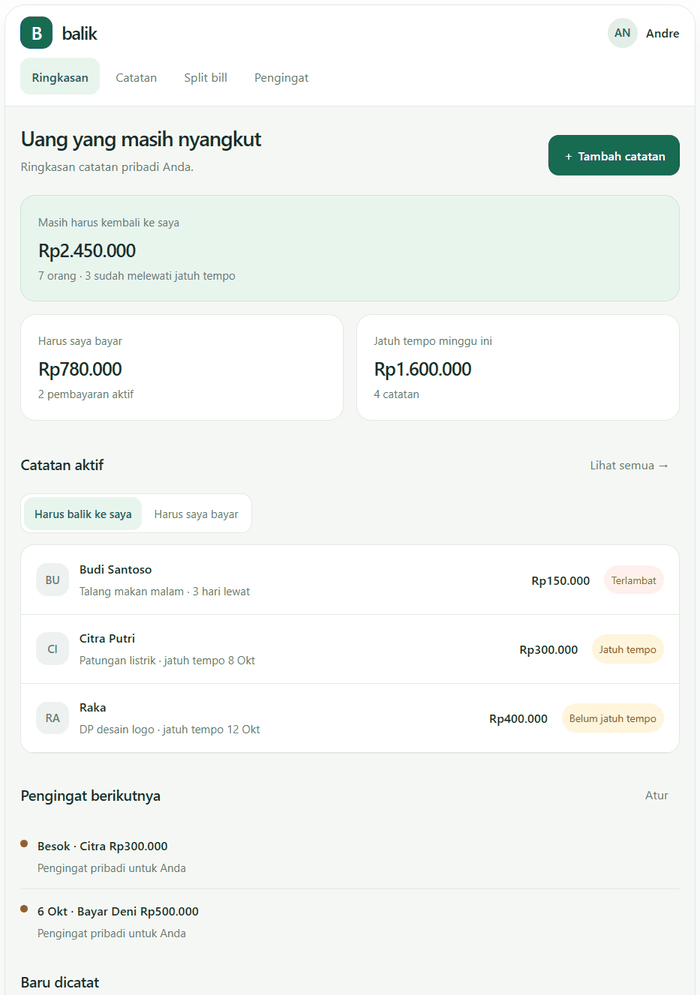Open the Ringkasan tab
The height and width of the screenshot is (995, 700).
tap(60, 77)
